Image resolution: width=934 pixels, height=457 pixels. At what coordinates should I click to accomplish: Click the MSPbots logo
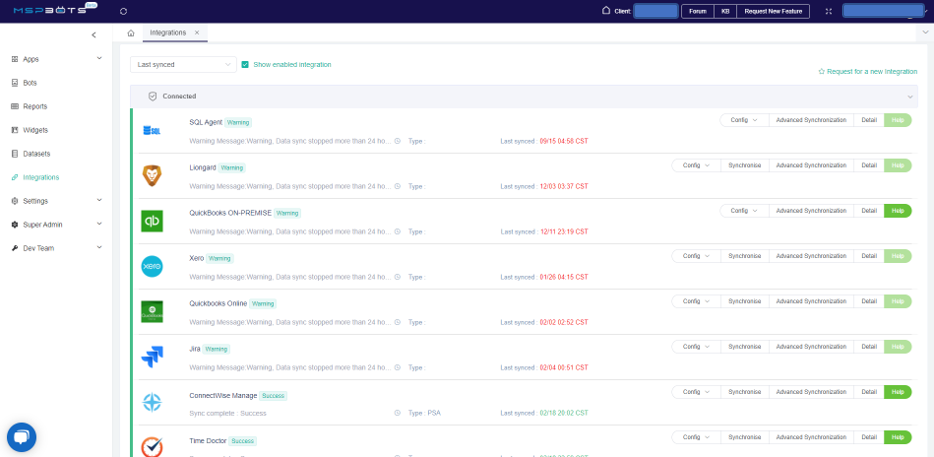coord(55,10)
